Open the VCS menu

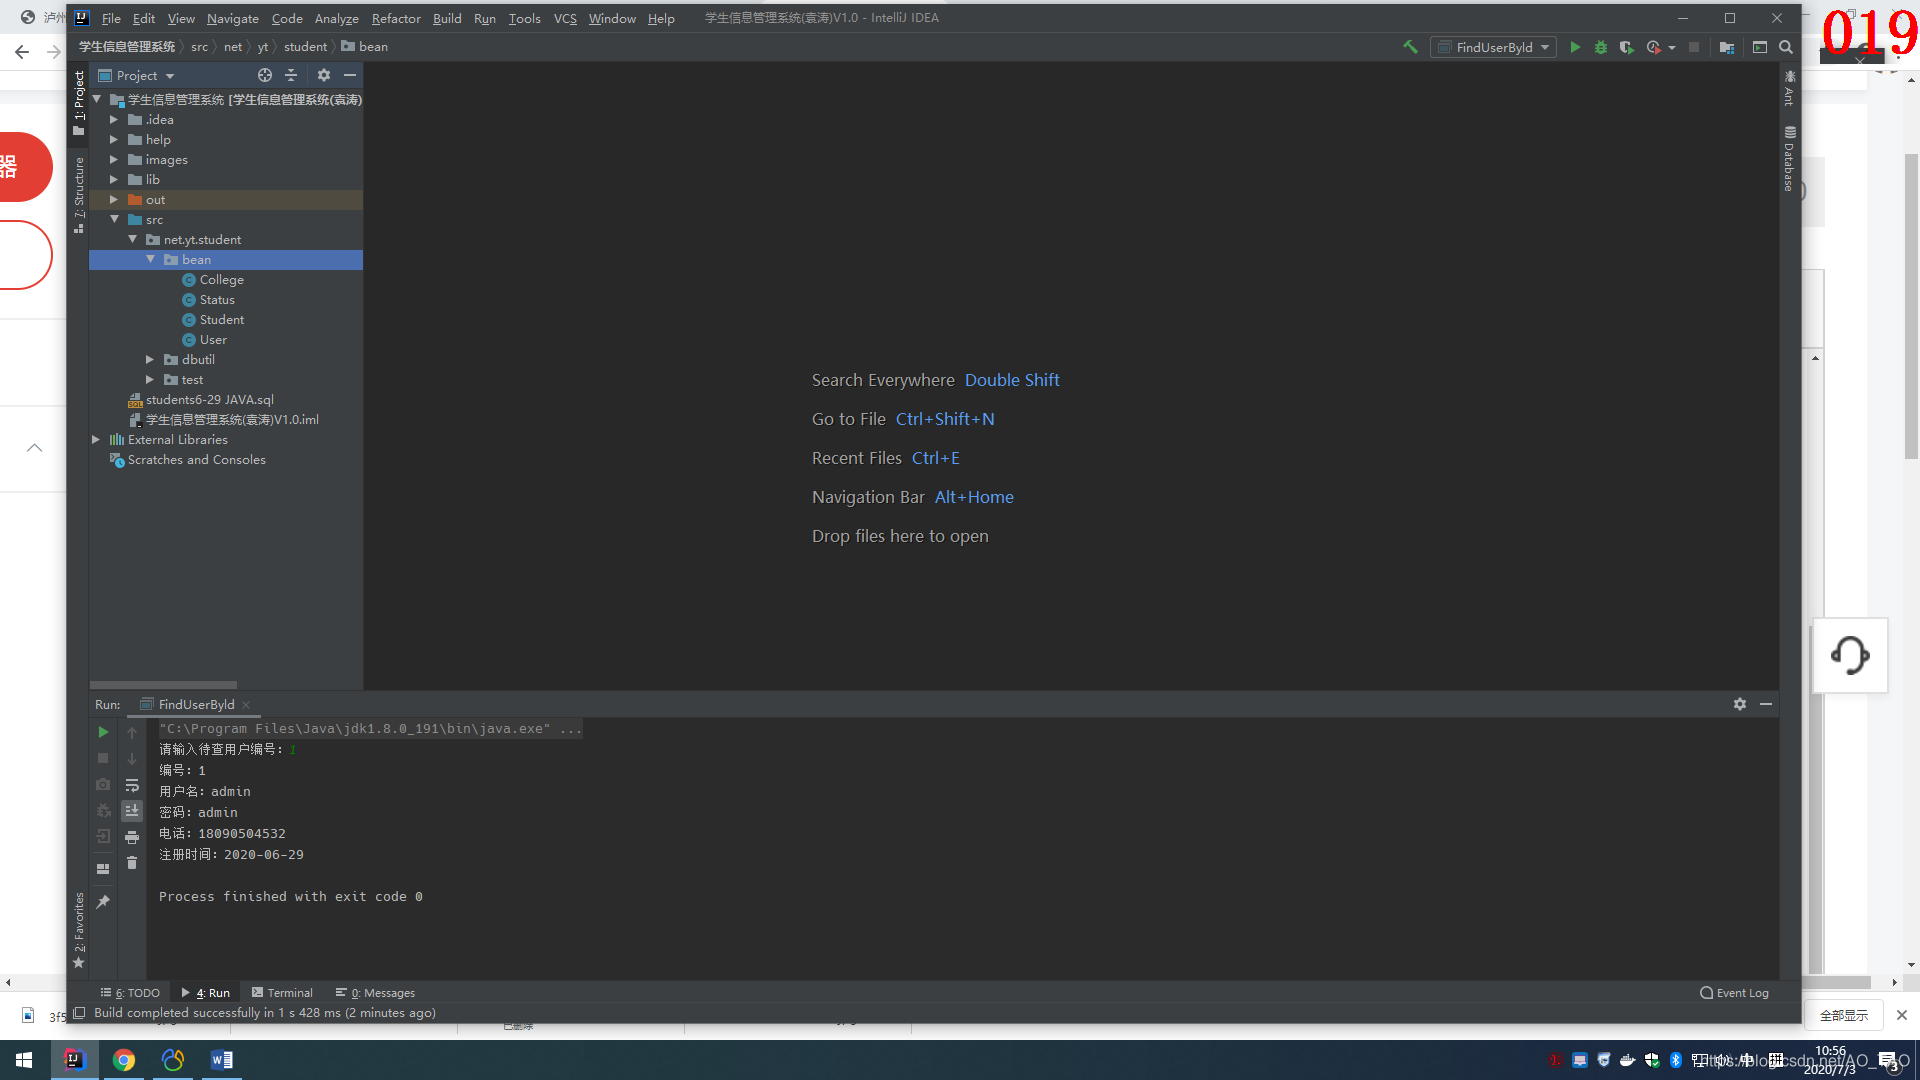pos(565,18)
